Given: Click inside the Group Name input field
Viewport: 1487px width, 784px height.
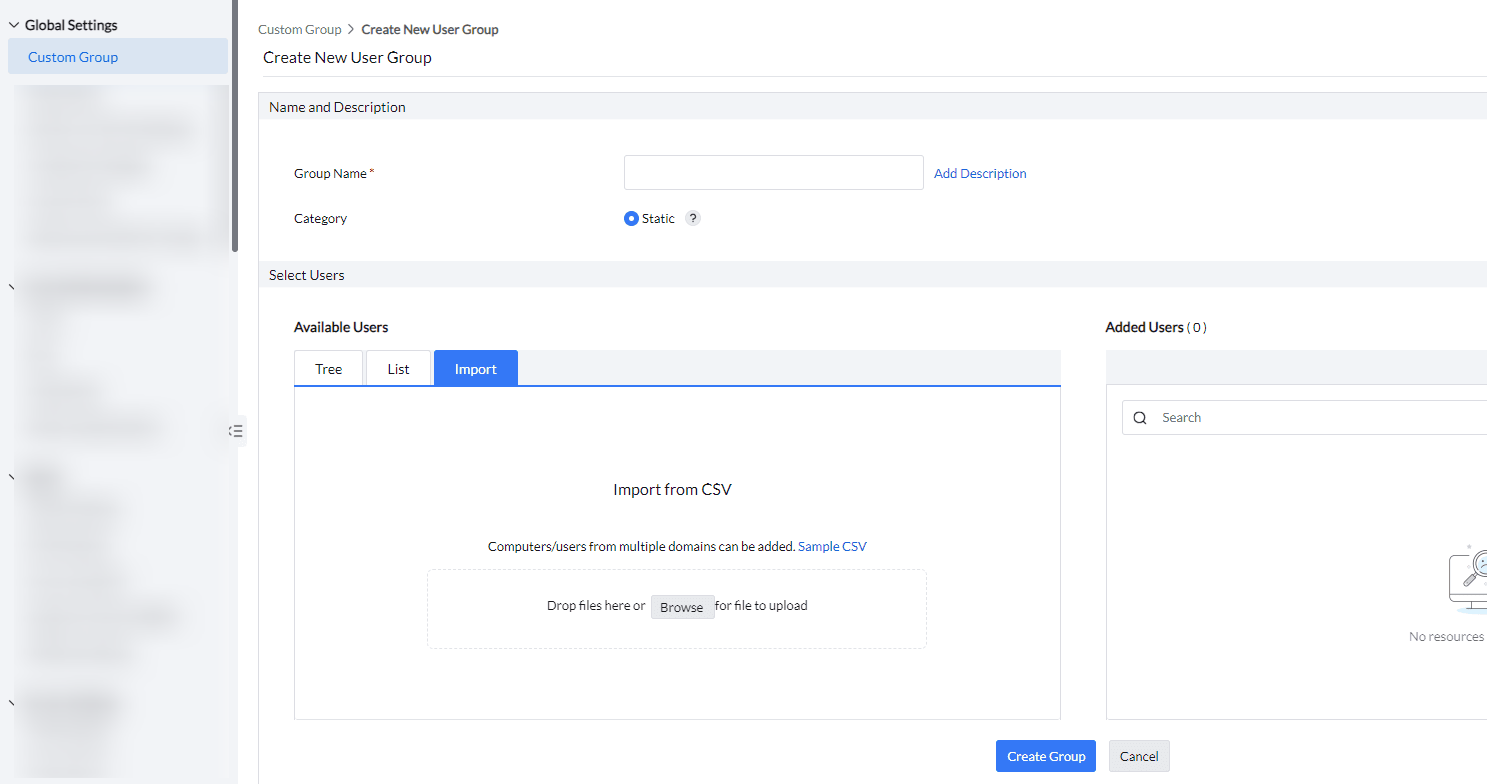Looking at the screenshot, I should point(773,172).
